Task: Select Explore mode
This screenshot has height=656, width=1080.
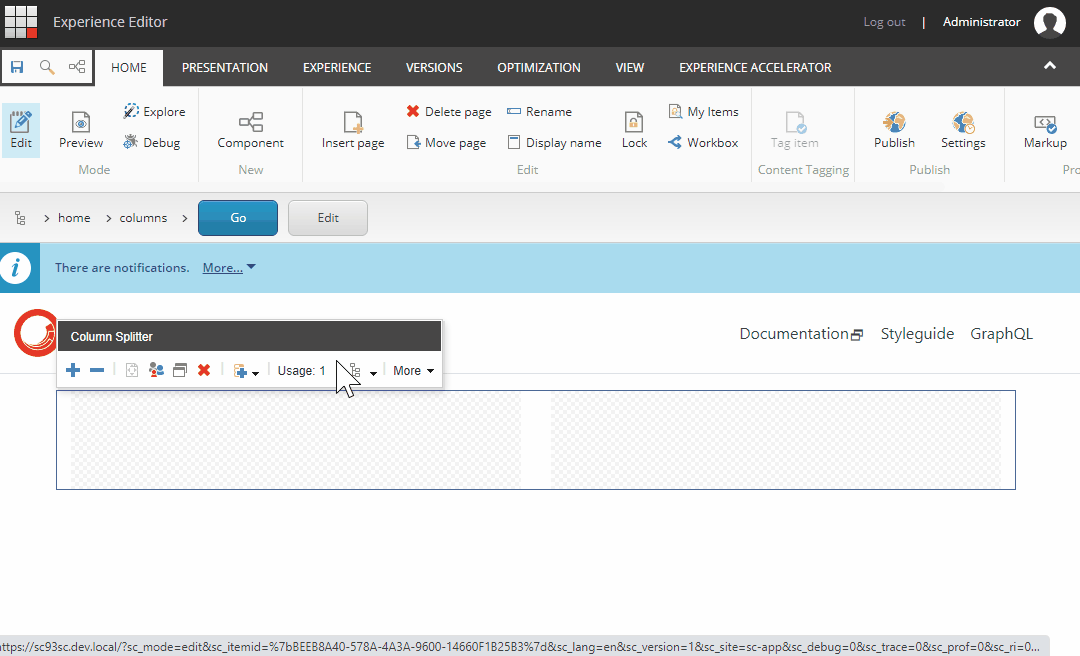Action: tap(154, 112)
